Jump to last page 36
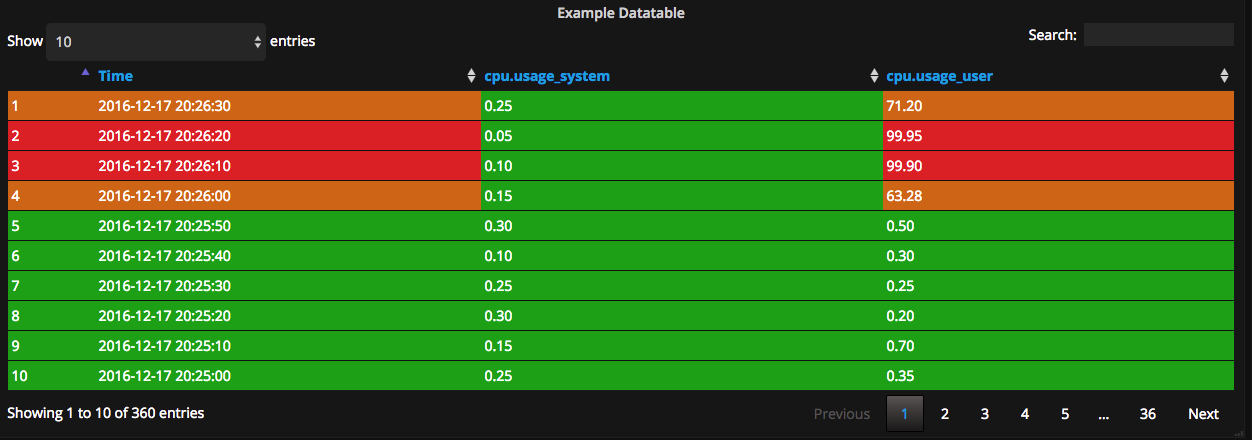Image resolution: width=1252 pixels, height=440 pixels. [x=1148, y=414]
